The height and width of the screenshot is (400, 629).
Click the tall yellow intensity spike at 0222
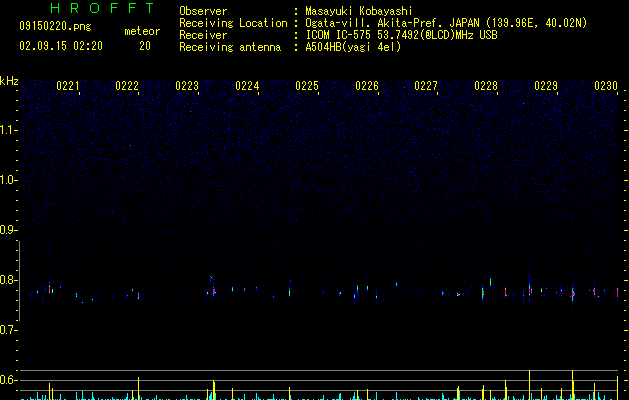pos(138,388)
